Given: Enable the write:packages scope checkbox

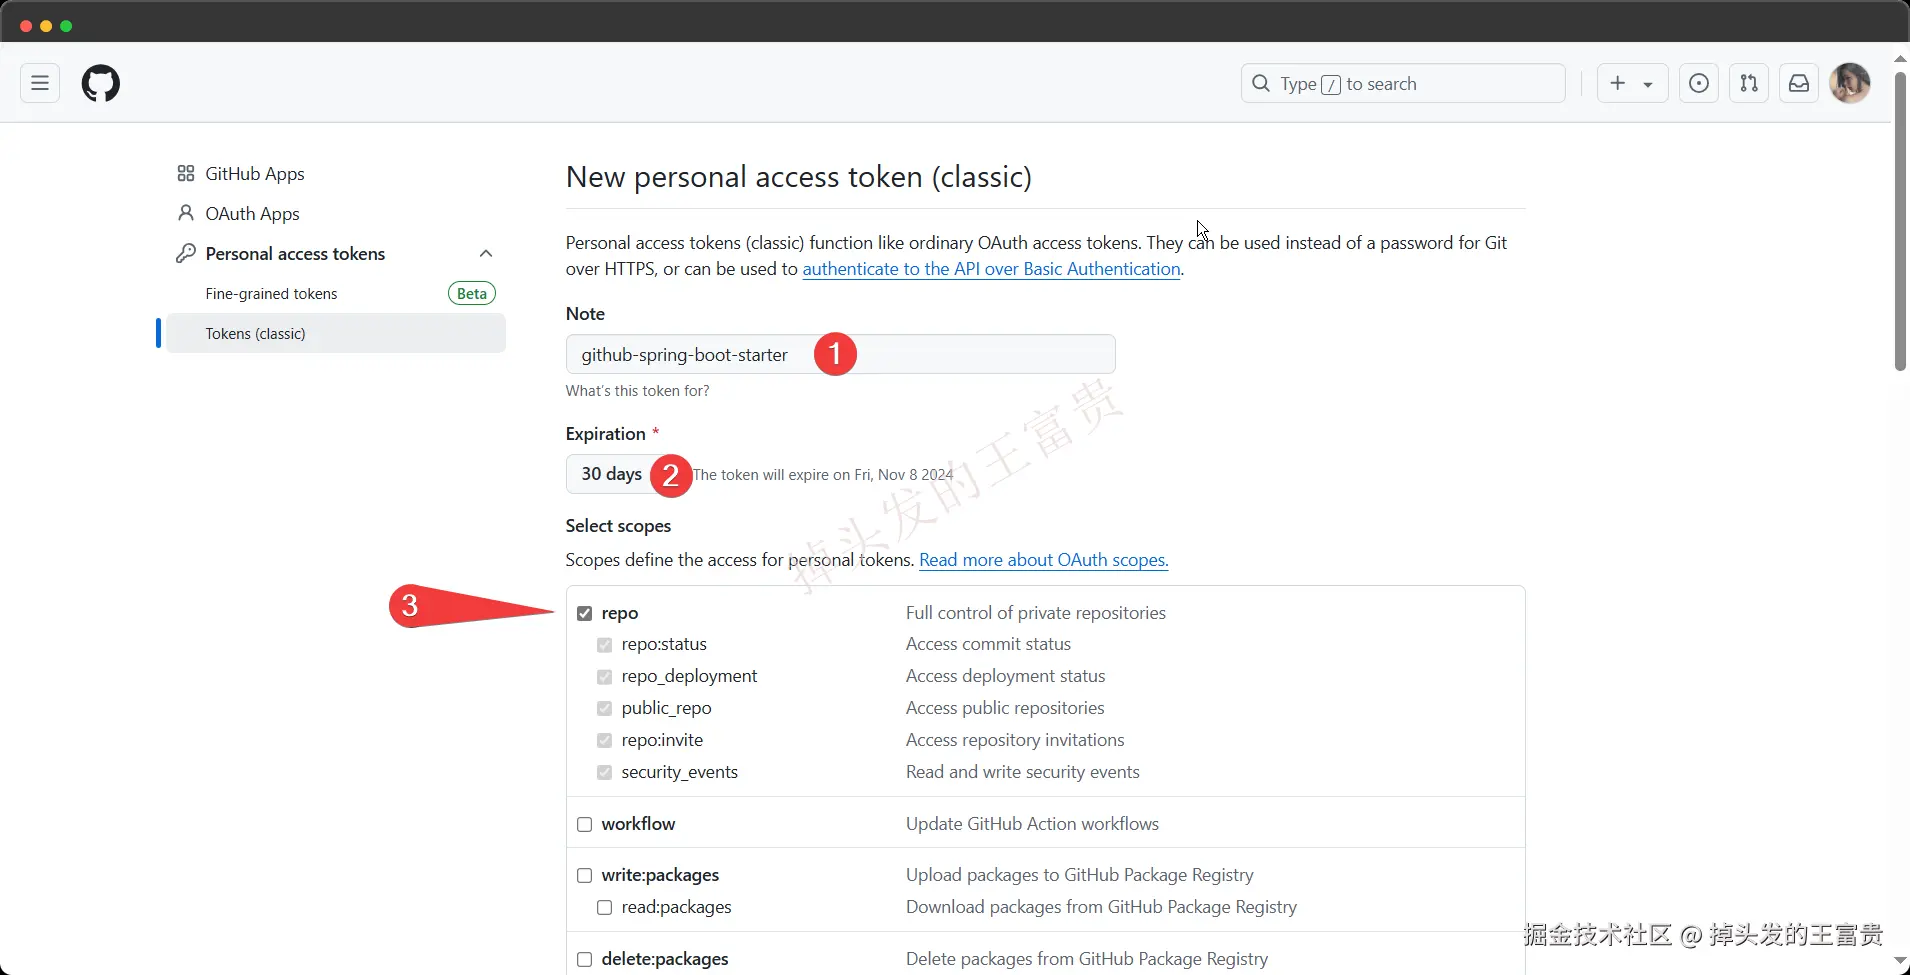Looking at the screenshot, I should (x=585, y=876).
